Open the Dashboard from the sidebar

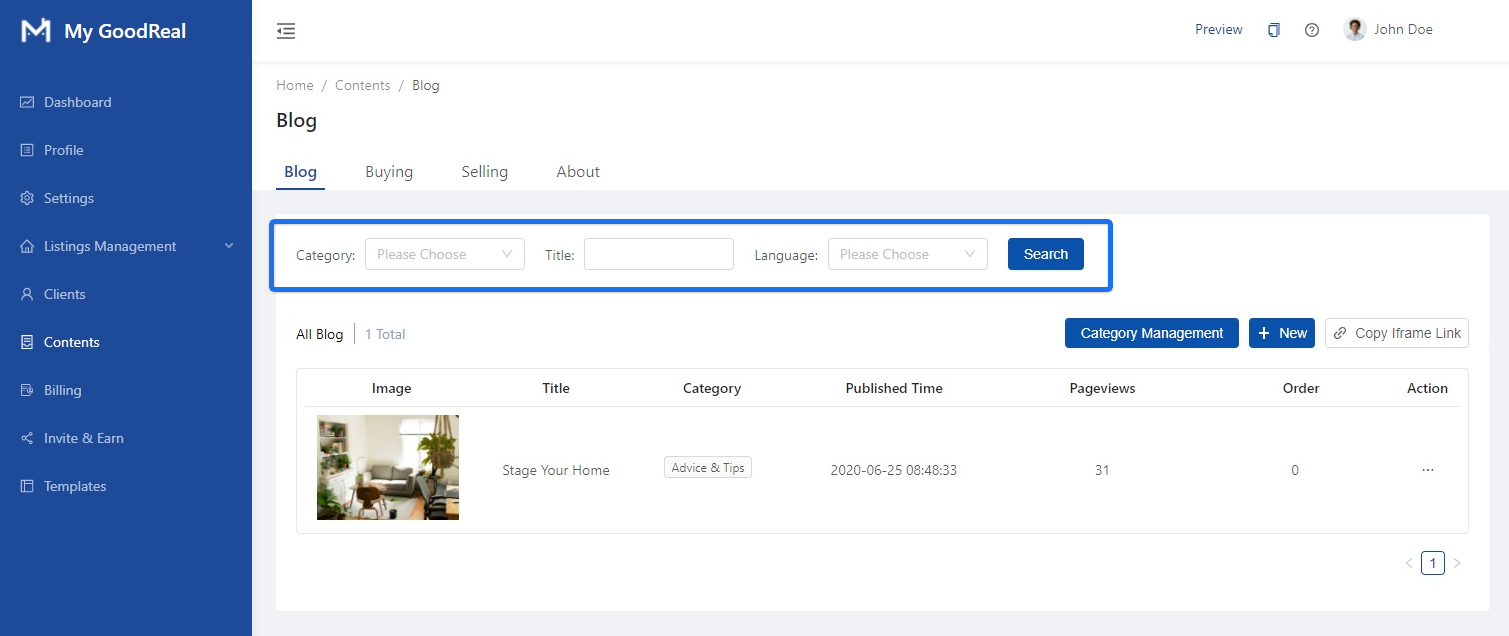coord(77,102)
